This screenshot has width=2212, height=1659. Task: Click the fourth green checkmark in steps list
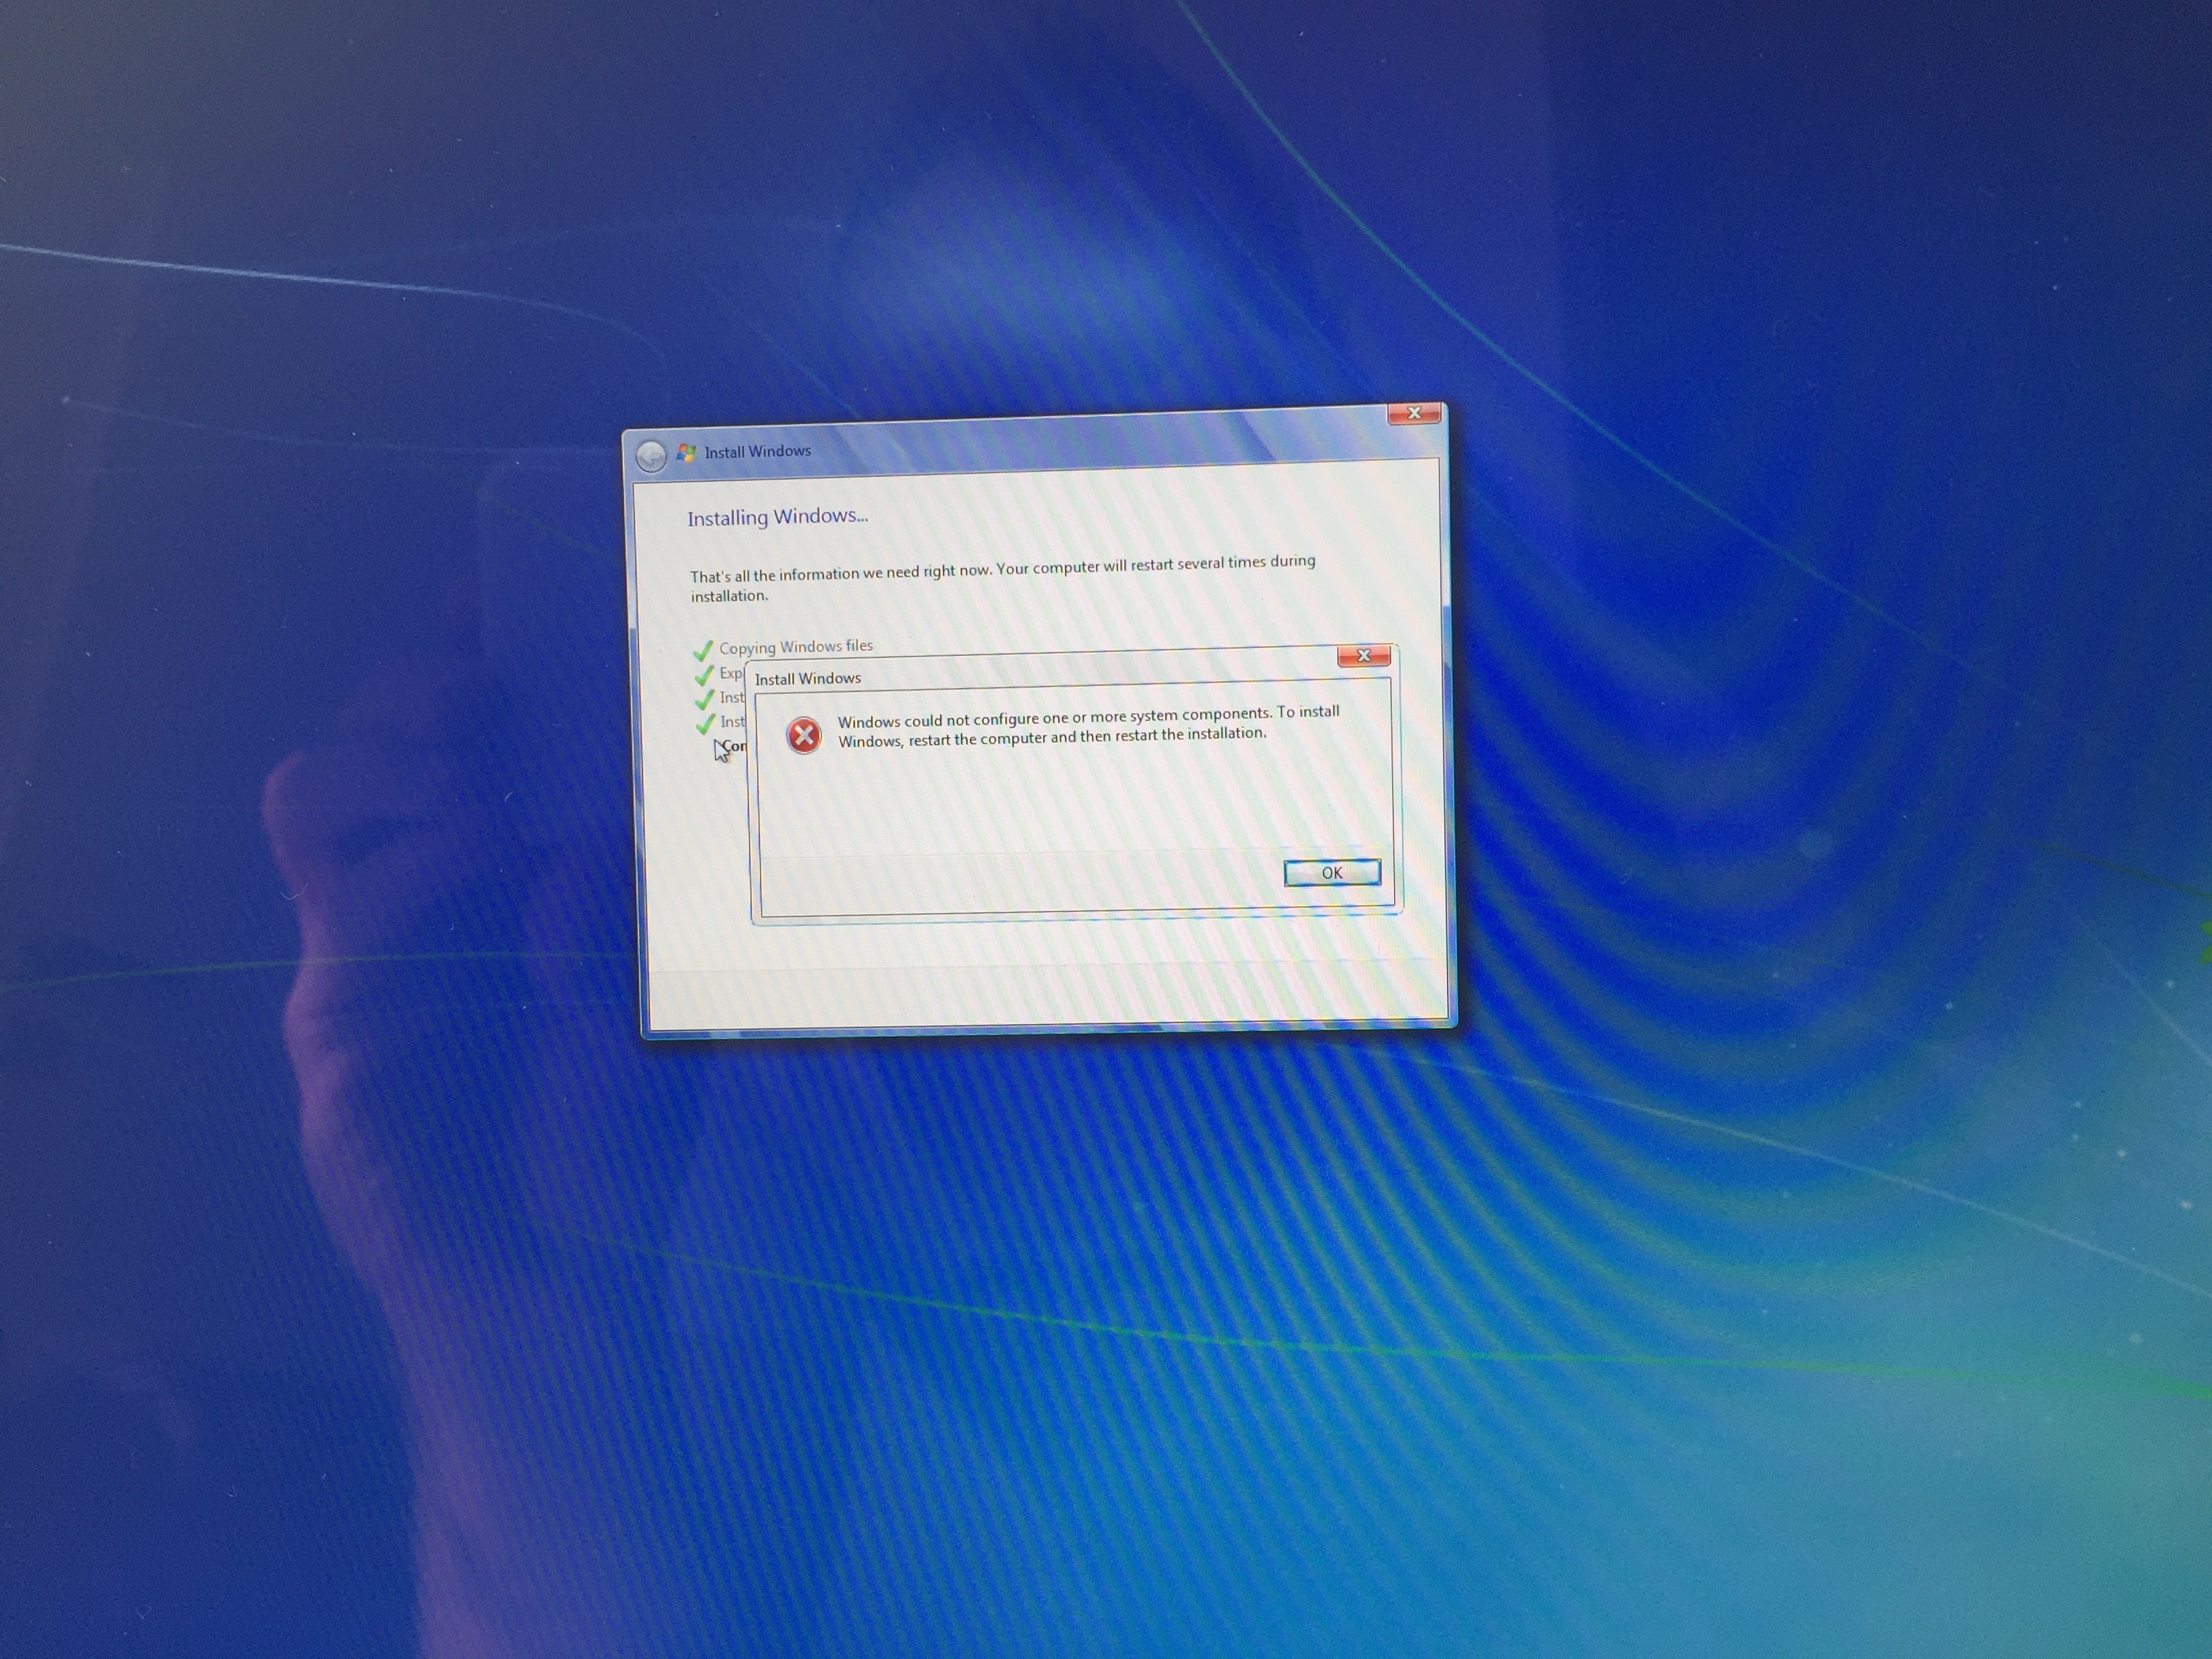tap(705, 723)
